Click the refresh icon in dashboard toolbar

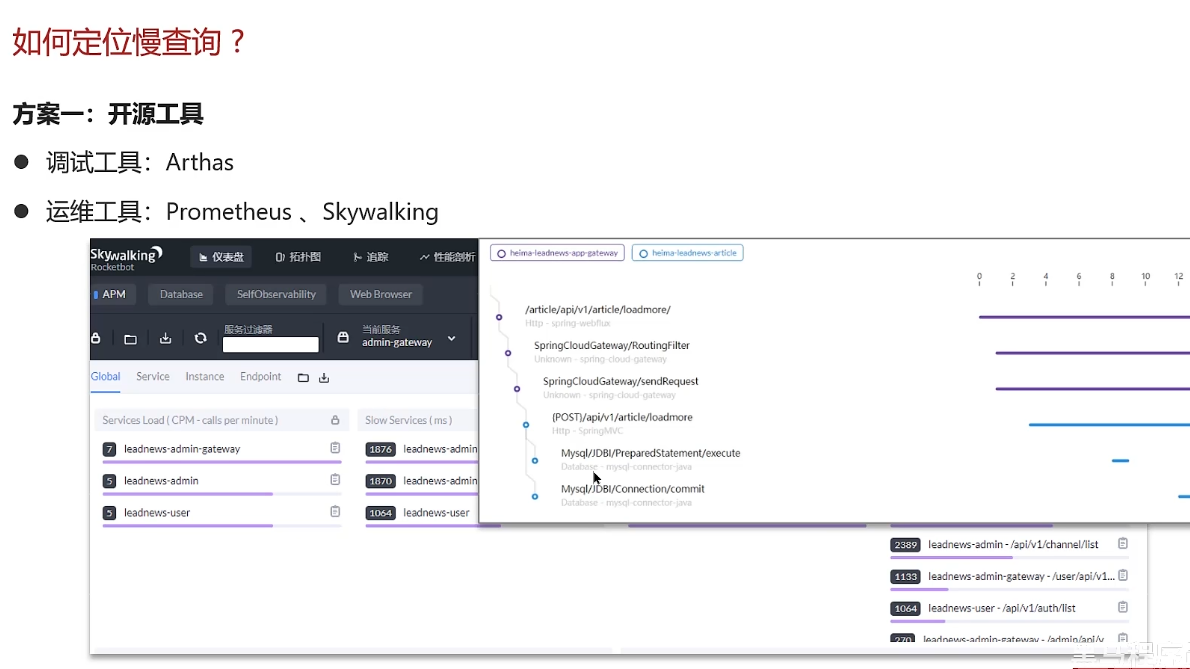tap(200, 338)
